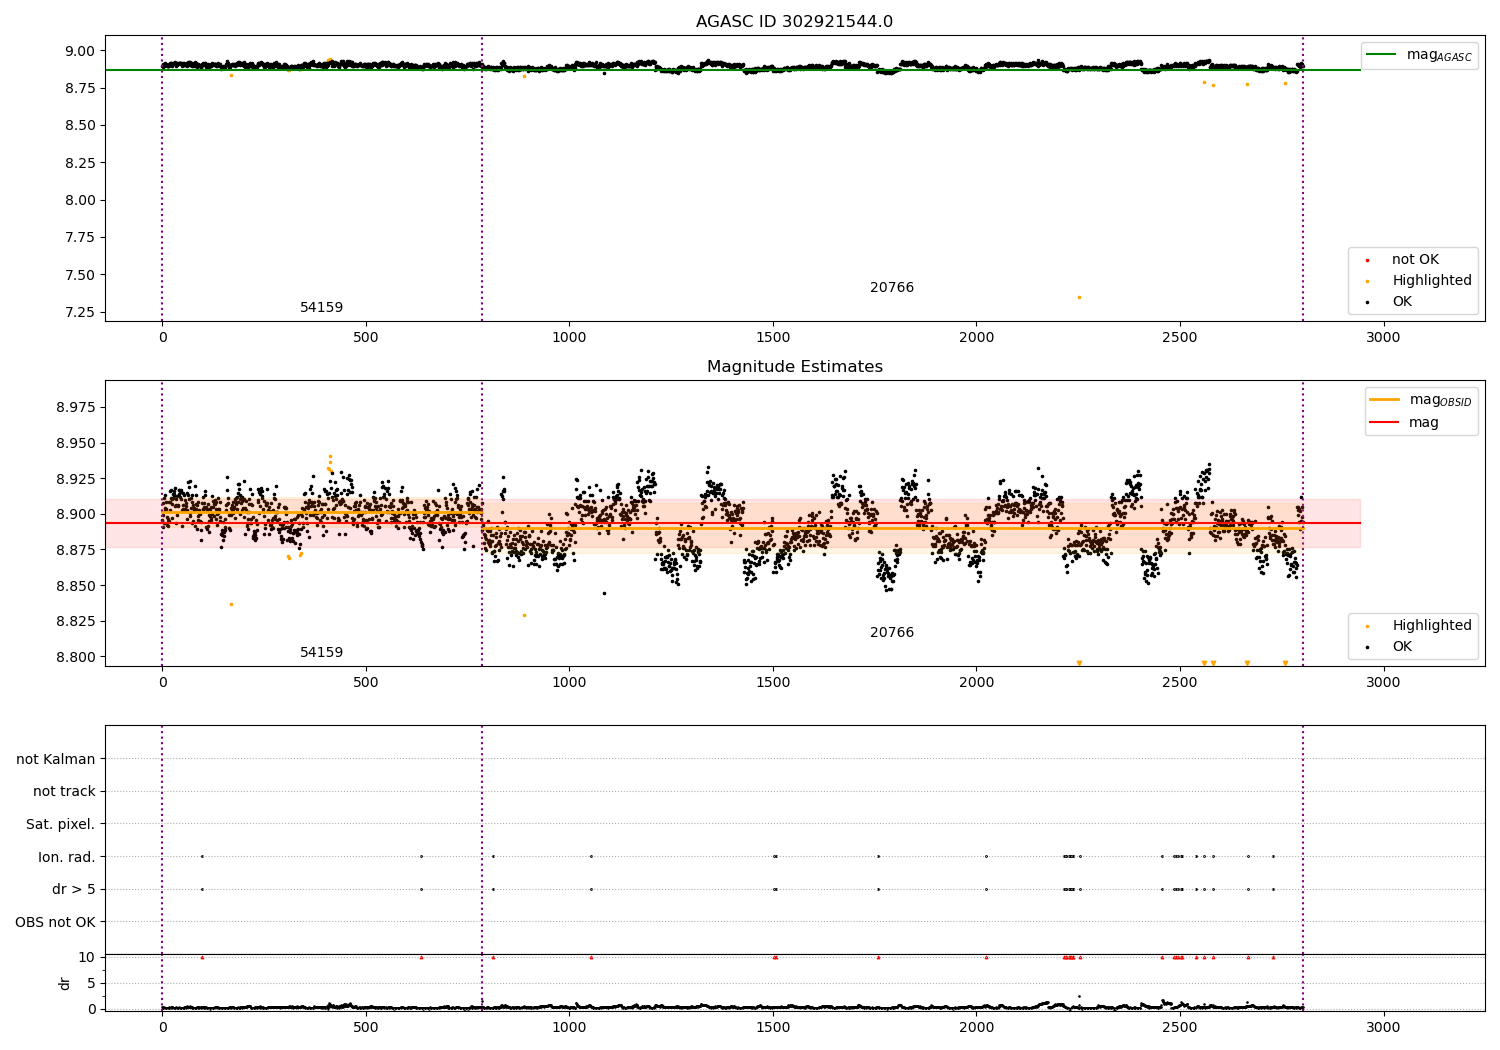Click the green line sample in mag AGASC legend
Viewport: 1500px width, 1050px height.
[1382, 55]
